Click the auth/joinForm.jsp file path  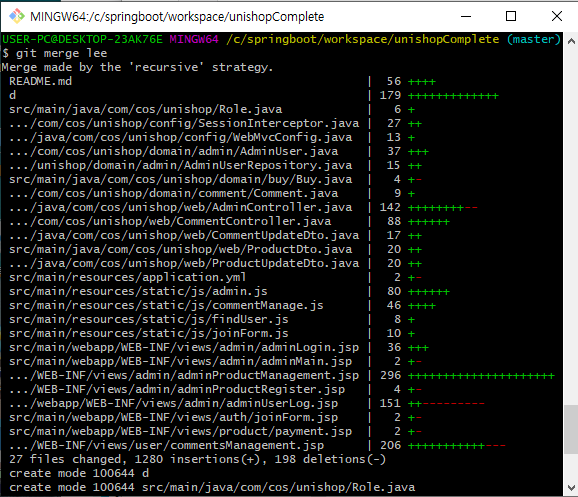174,417
